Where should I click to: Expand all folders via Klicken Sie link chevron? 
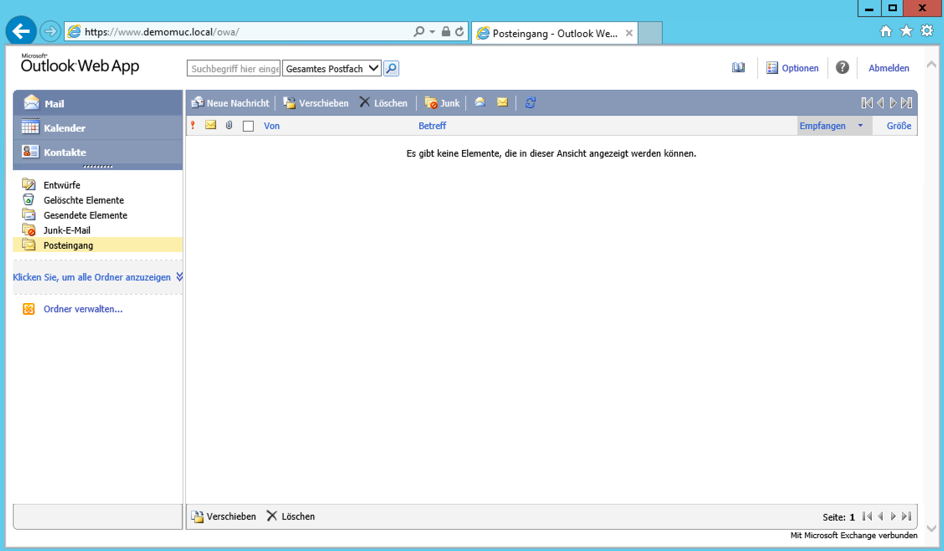179,277
